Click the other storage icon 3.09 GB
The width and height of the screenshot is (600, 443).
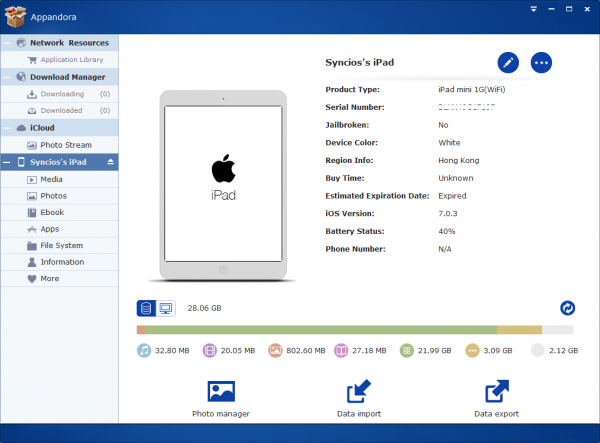[x=472, y=350]
